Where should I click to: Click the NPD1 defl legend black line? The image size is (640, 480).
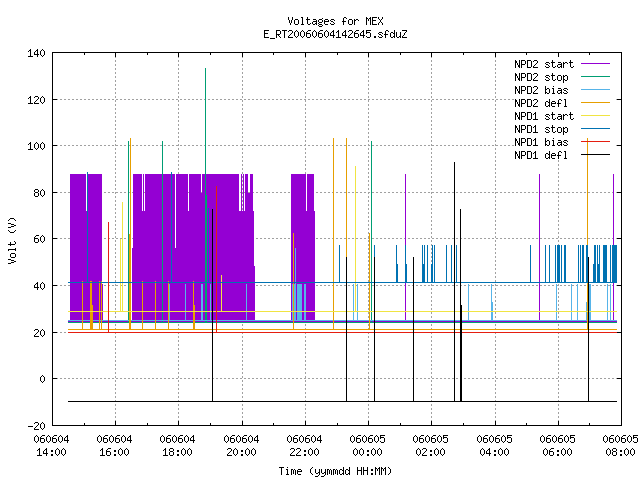pos(595,155)
